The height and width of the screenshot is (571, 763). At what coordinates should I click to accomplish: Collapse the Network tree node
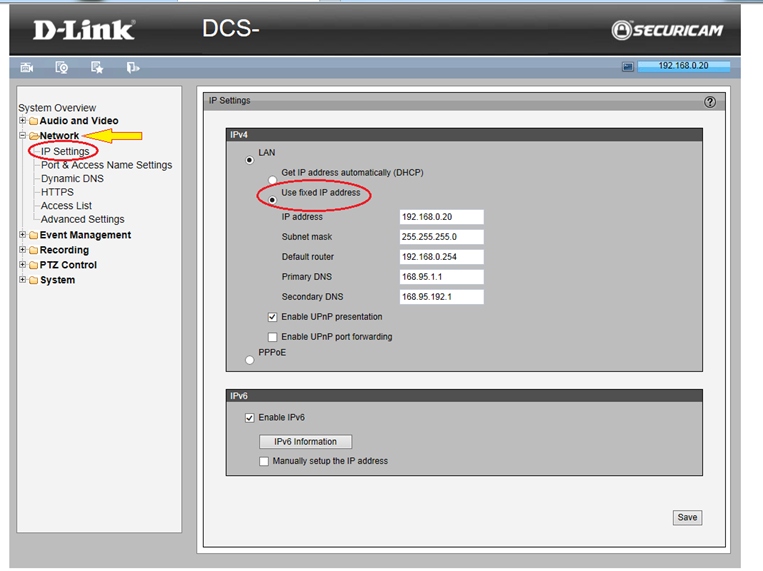[23, 136]
